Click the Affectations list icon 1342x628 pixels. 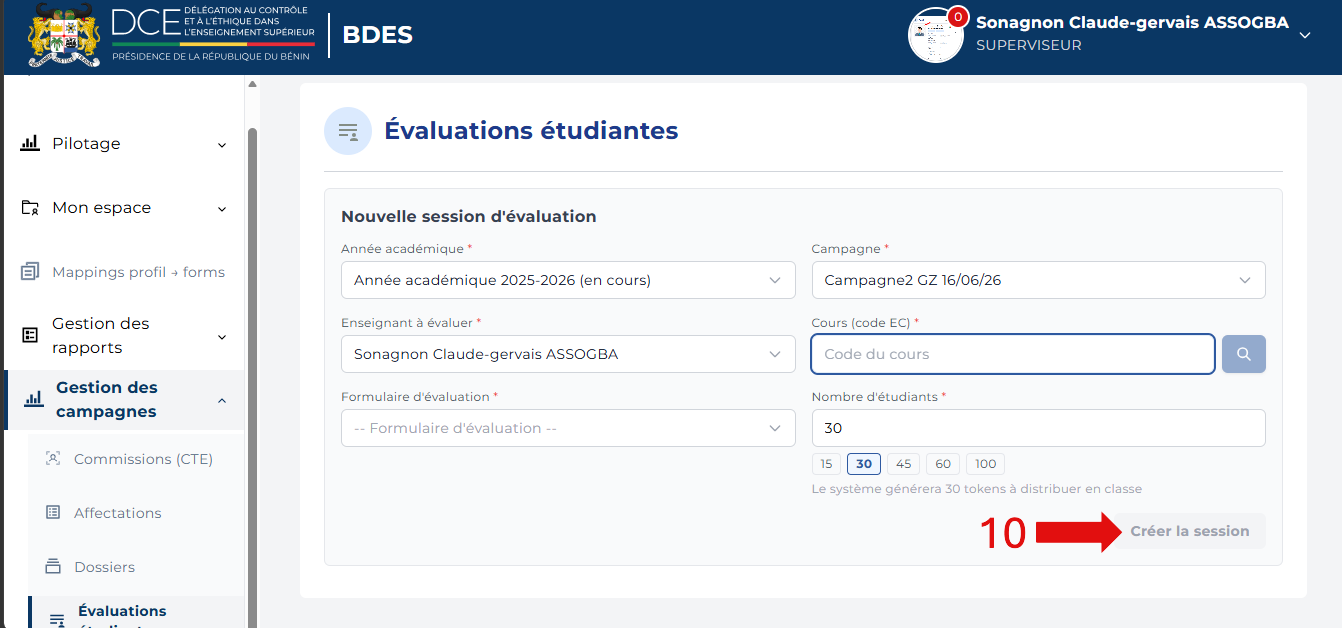pyautogui.click(x=54, y=513)
